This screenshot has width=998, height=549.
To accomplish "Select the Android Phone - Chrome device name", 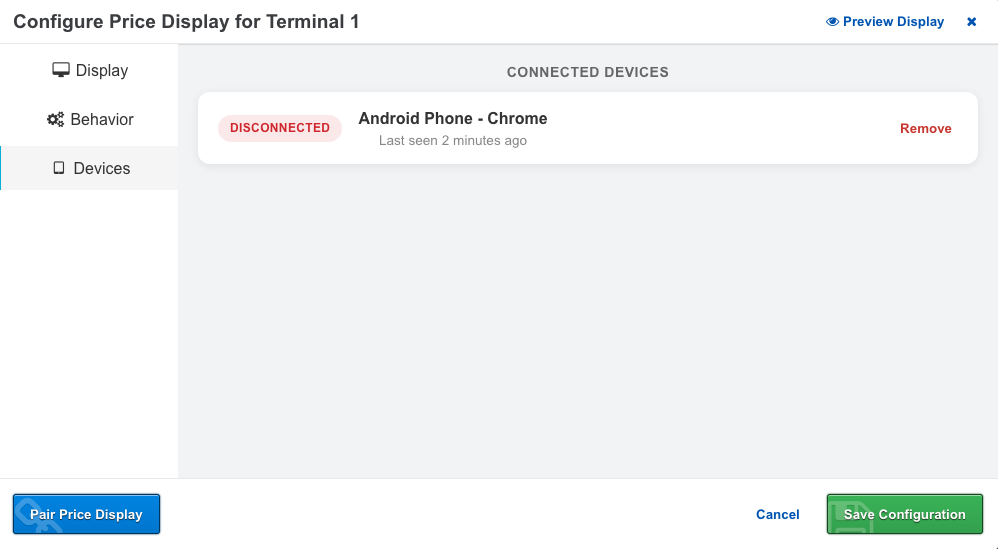I will [x=452, y=118].
